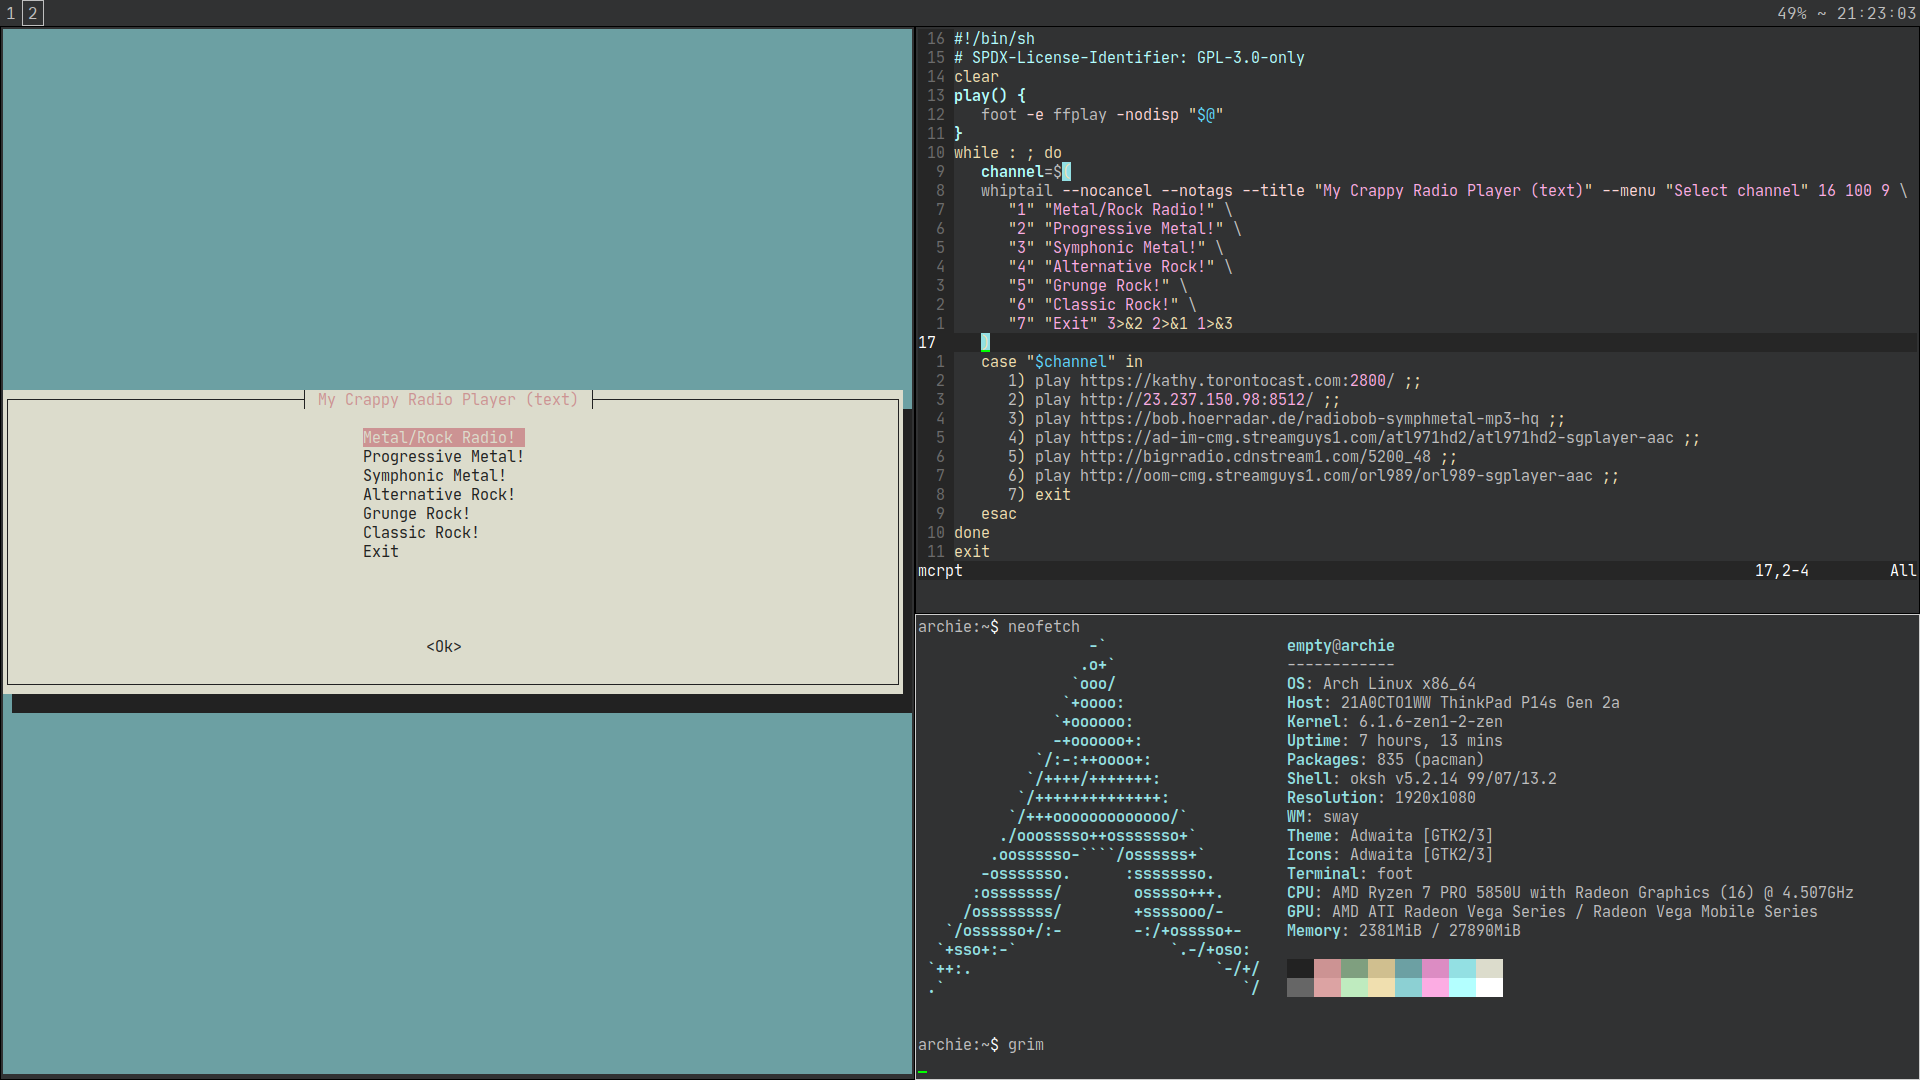This screenshot has height=1080, width=1920.
Task: Click the bob.hoerradar.de radiobob URL
Action: point(1309,419)
